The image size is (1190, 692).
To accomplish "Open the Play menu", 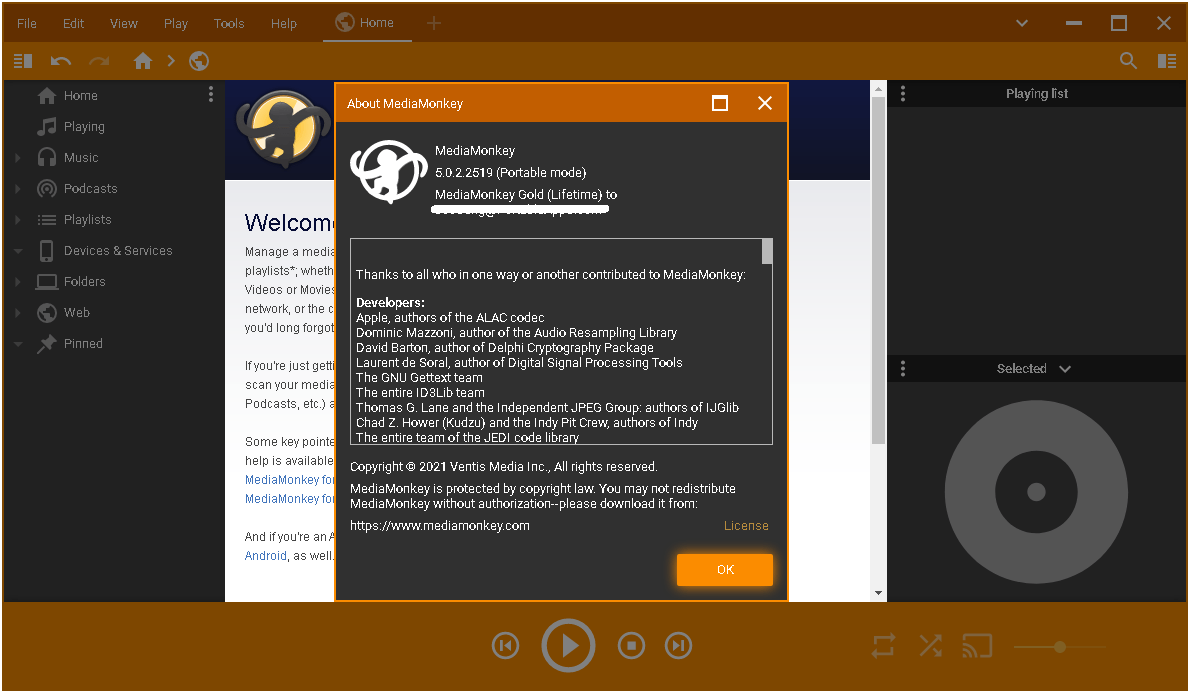I will pyautogui.click(x=175, y=24).
